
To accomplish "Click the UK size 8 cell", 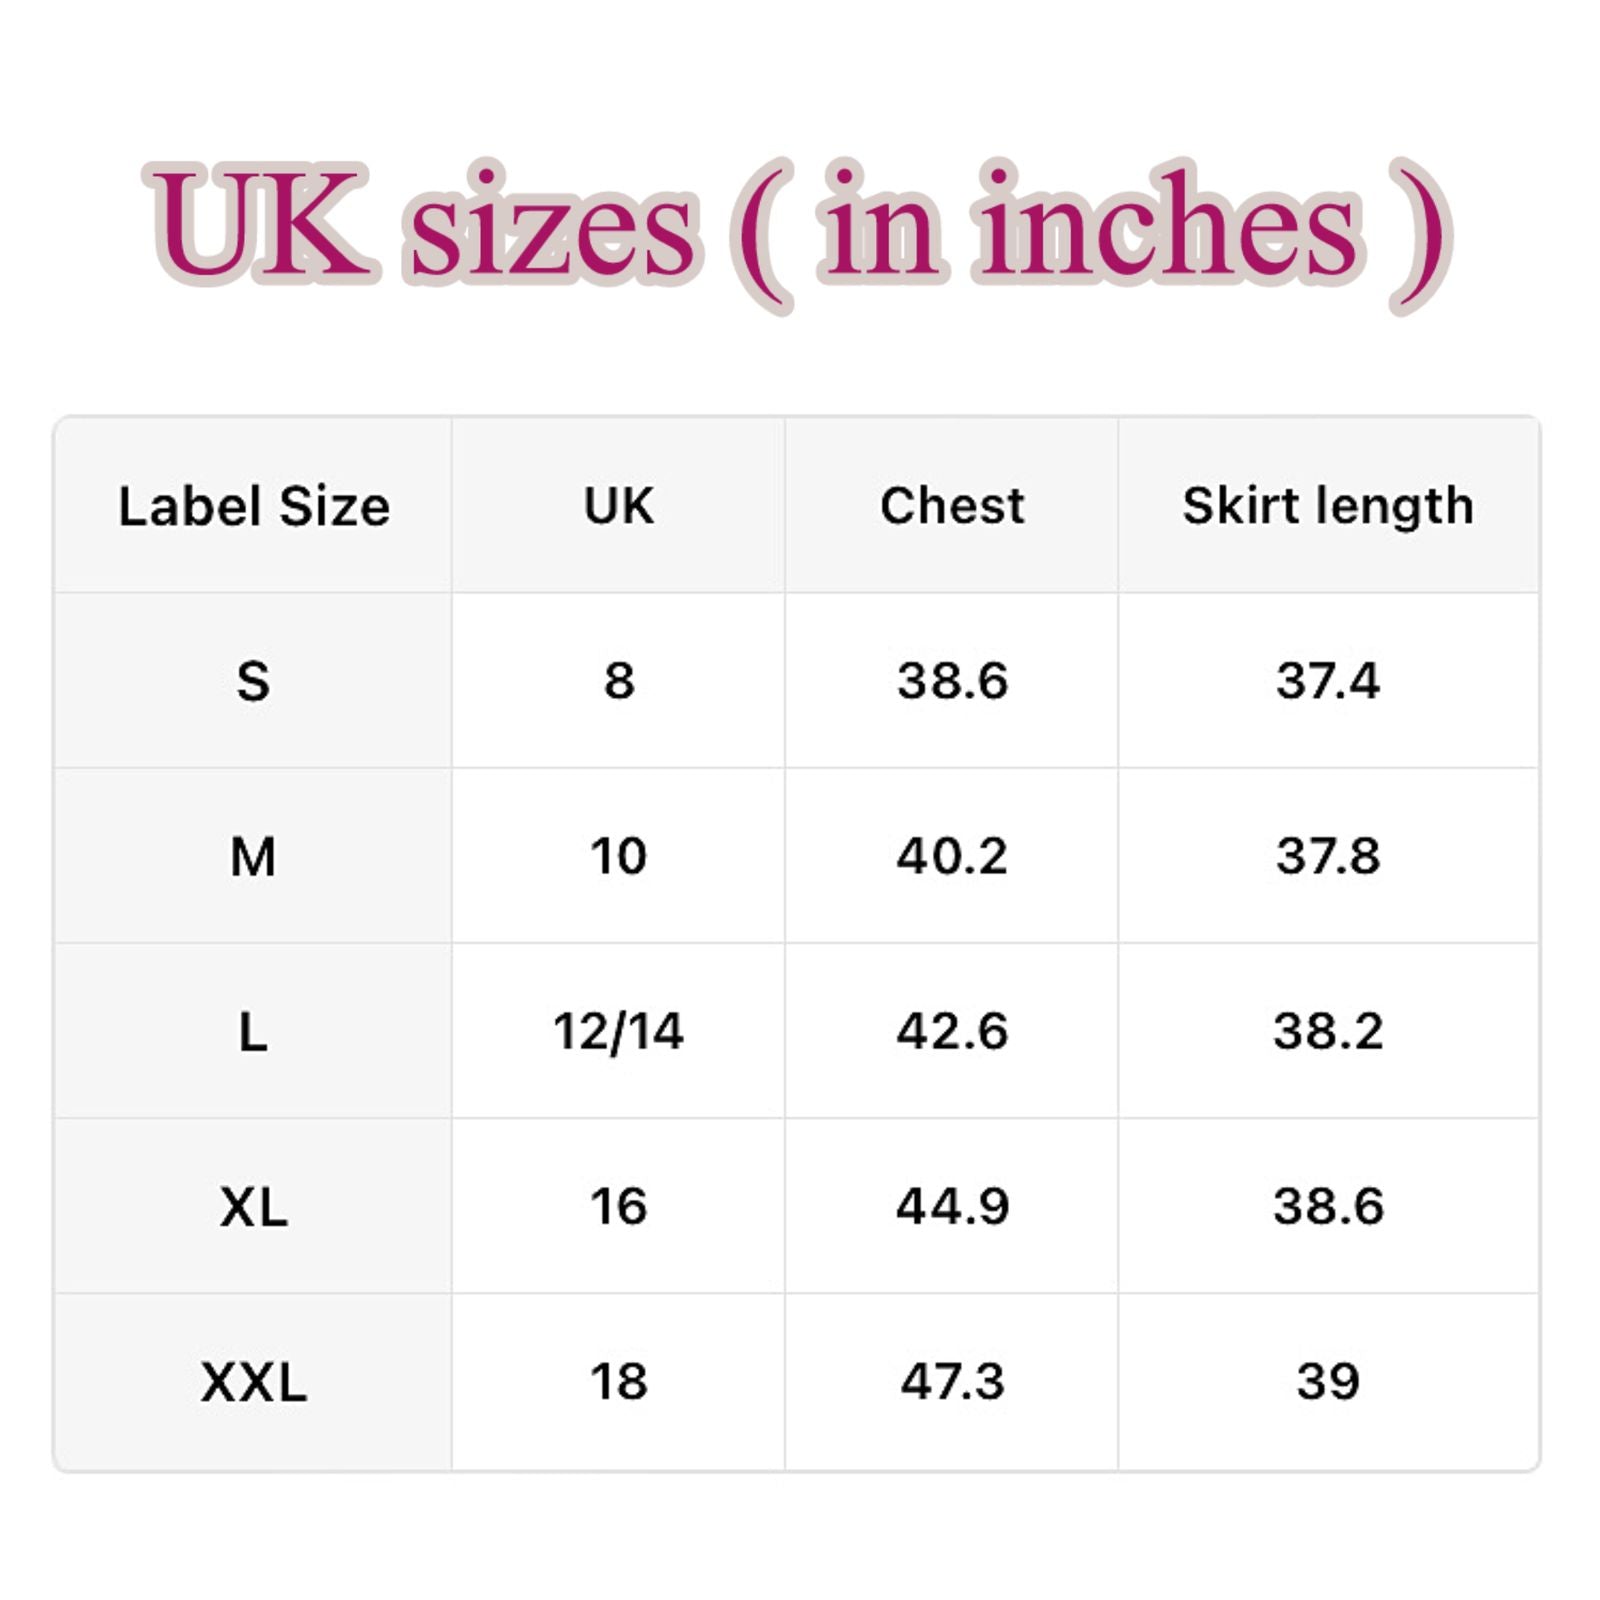I will click(x=619, y=681).
